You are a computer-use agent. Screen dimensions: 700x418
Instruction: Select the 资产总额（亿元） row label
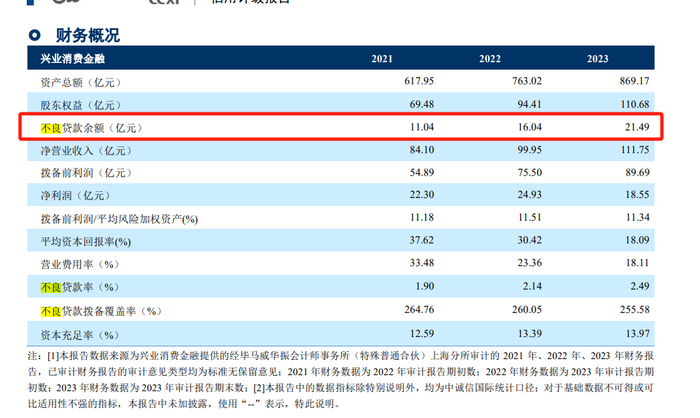point(80,82)
